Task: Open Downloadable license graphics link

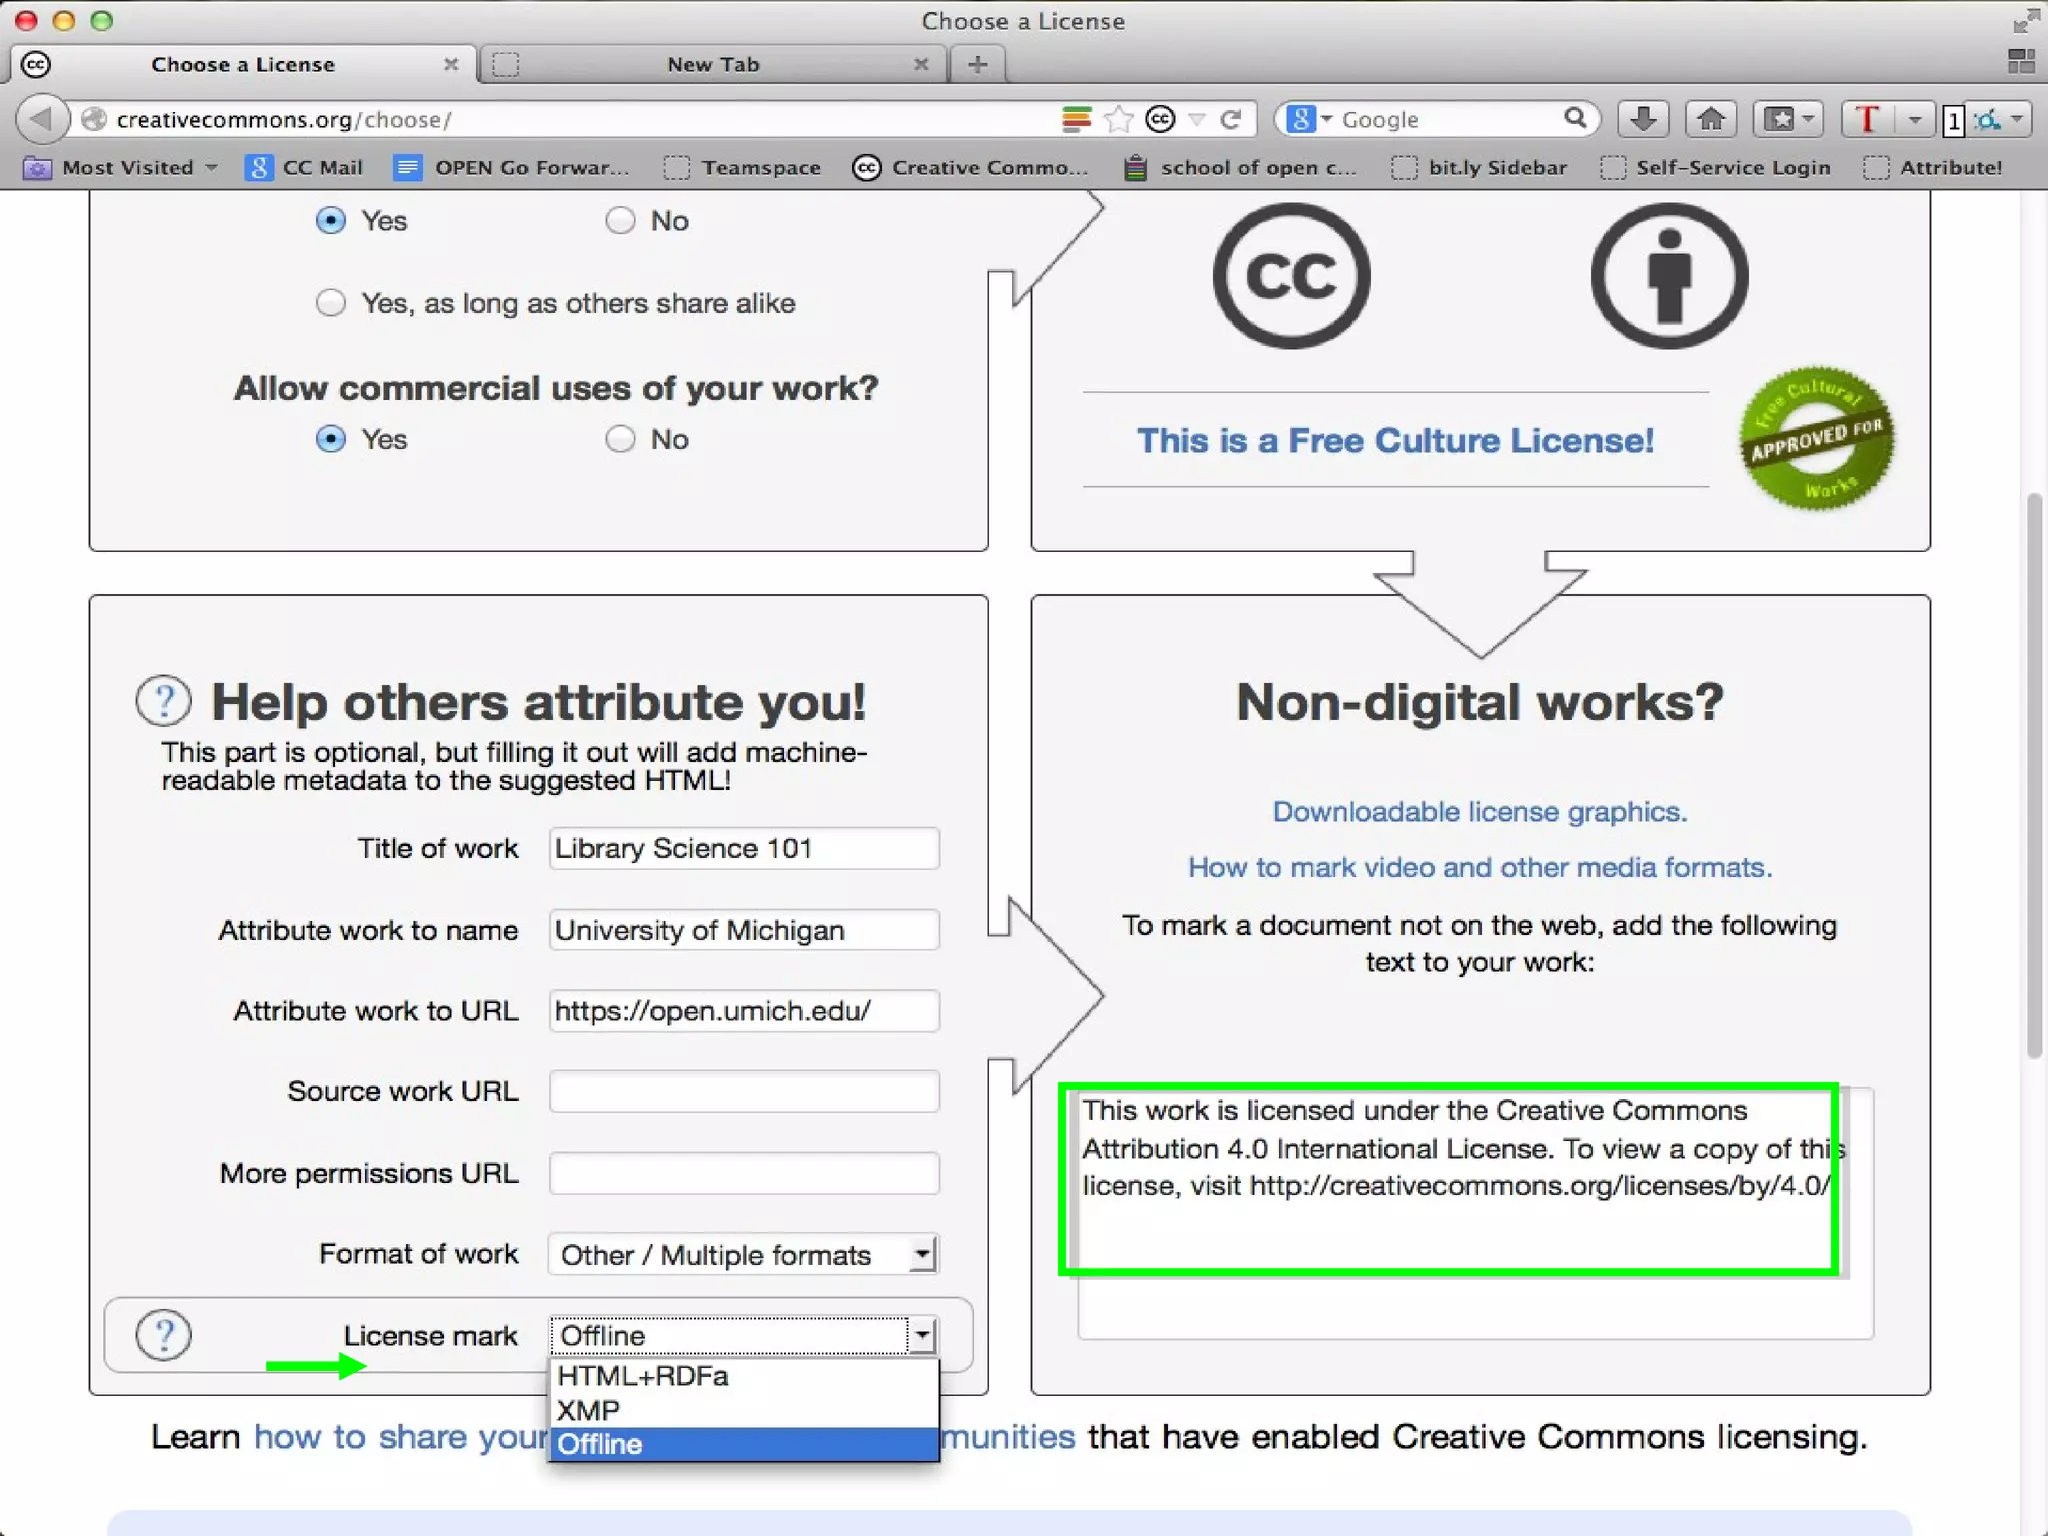Action: (x=1479, y=811)
